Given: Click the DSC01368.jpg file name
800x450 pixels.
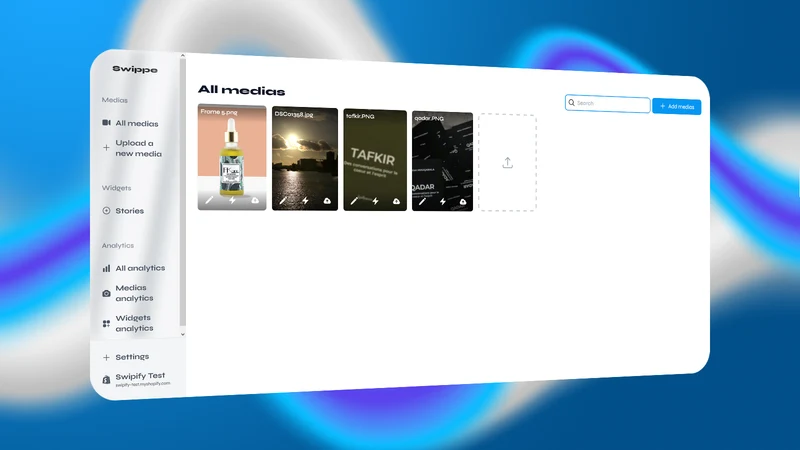Looking at the screenshot, I should point(294,114).
